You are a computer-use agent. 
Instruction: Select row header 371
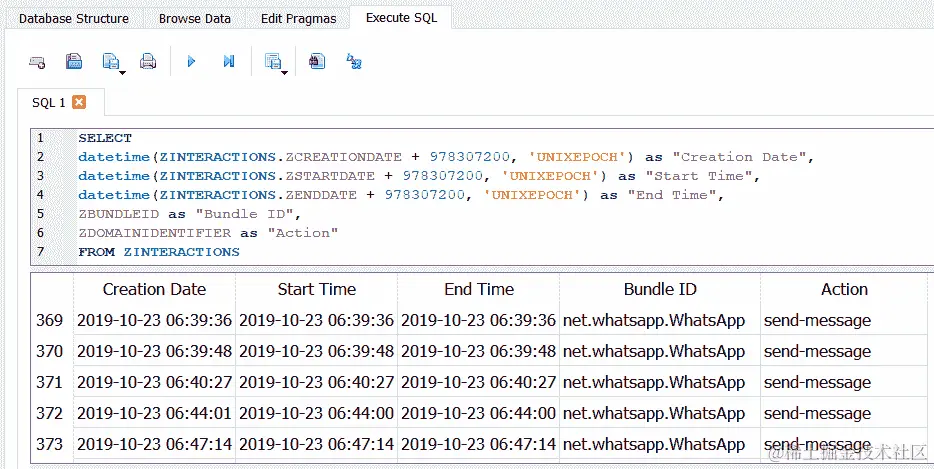(49, 383)
